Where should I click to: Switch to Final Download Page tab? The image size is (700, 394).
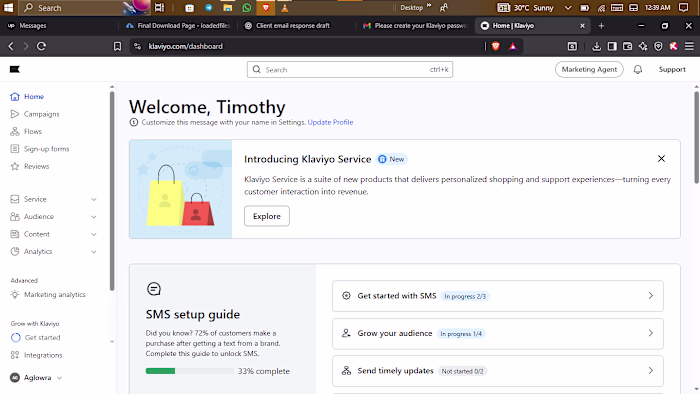pyautogui.click(x=179, y=26)
